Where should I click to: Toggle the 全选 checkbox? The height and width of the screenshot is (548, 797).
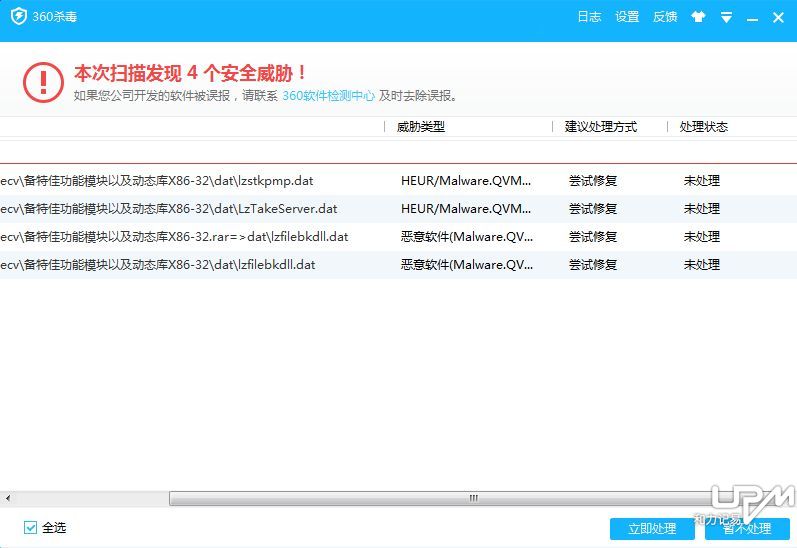point(30,528)
